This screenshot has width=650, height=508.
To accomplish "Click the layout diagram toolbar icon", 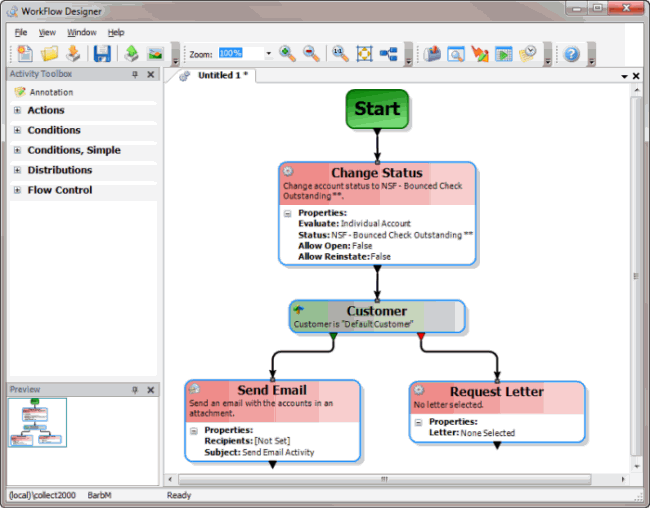I will pos(389,53).
